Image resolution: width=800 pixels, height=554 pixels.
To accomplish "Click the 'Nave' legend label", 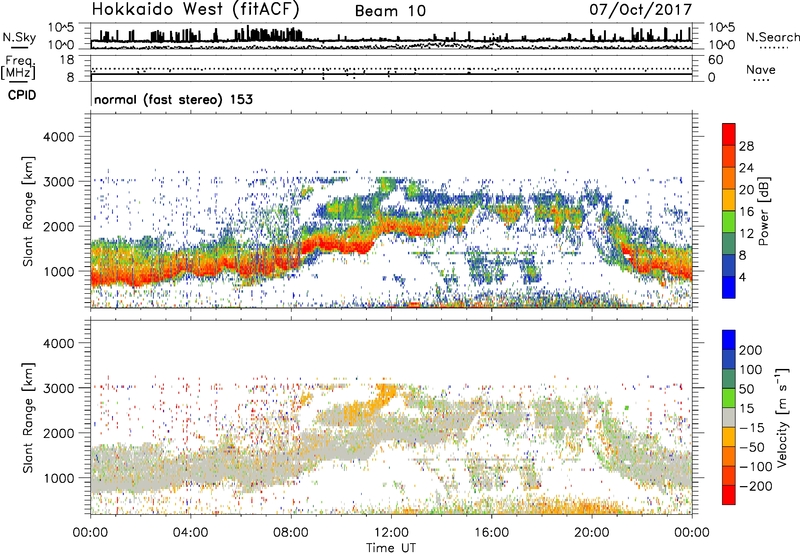I will [761, 69].
